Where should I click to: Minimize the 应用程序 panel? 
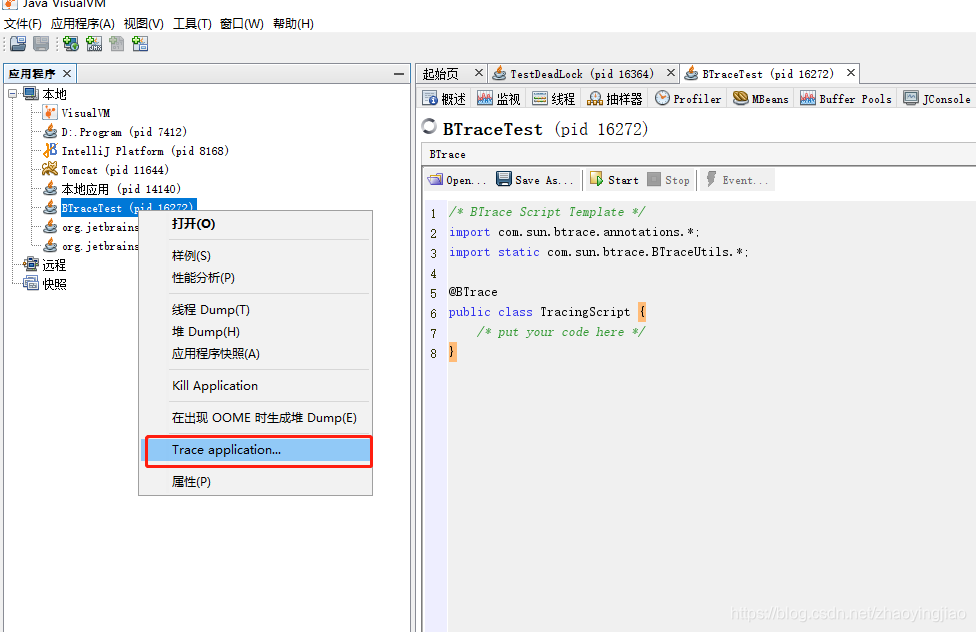pyautogui.click(x=399, y=73)
